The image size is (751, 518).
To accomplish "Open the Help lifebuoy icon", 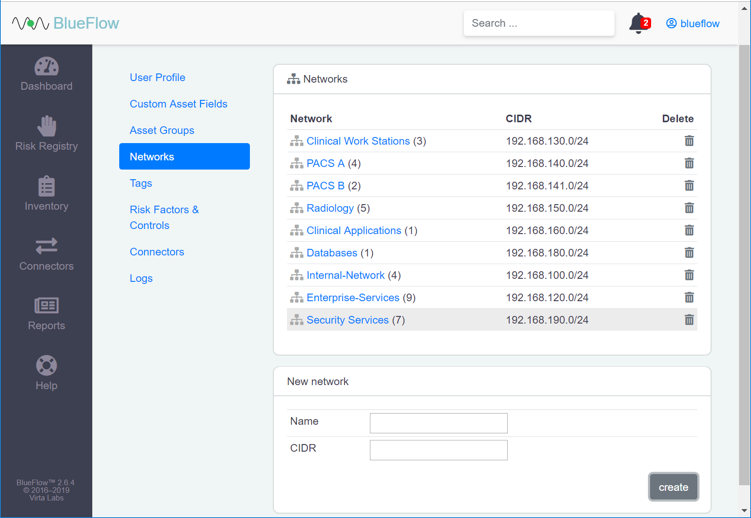I will click(46, 366).
